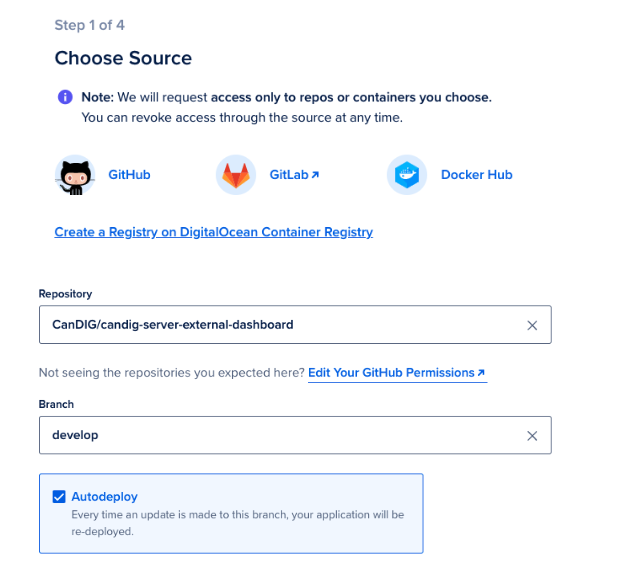Click the external arrow next to GitLab
The image size is (629, 579).
(315, 175)
